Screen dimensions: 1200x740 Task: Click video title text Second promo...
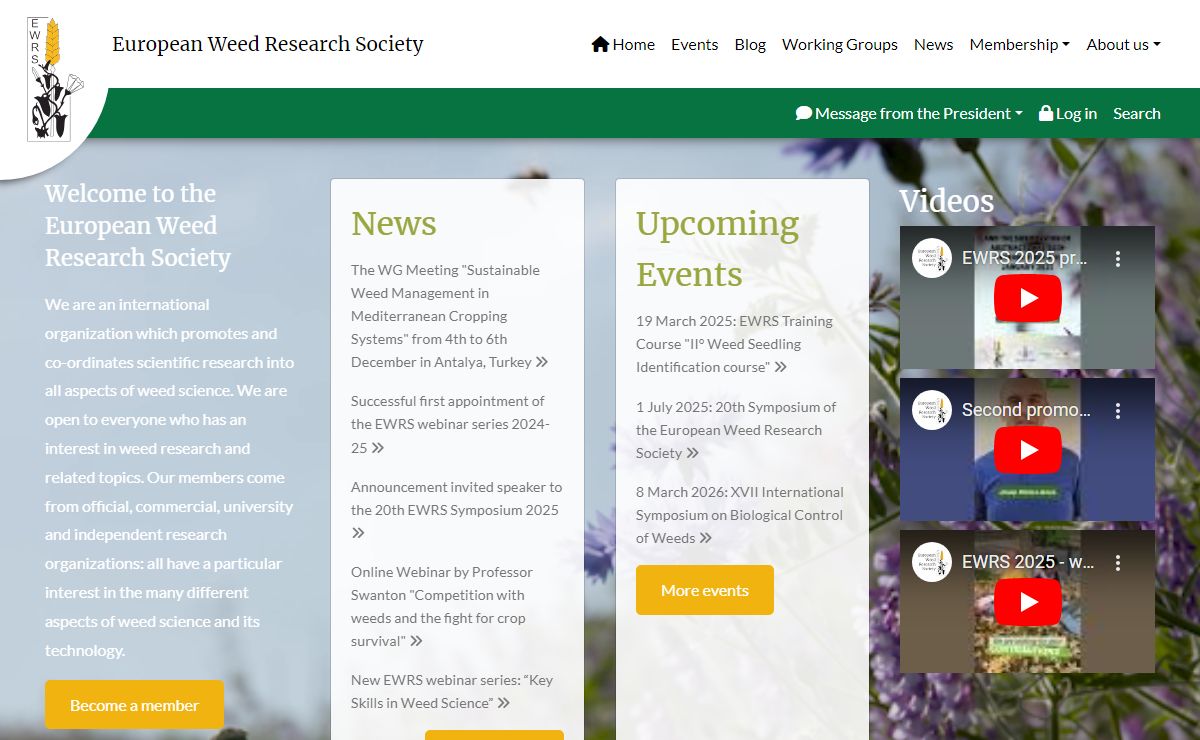1026,410
